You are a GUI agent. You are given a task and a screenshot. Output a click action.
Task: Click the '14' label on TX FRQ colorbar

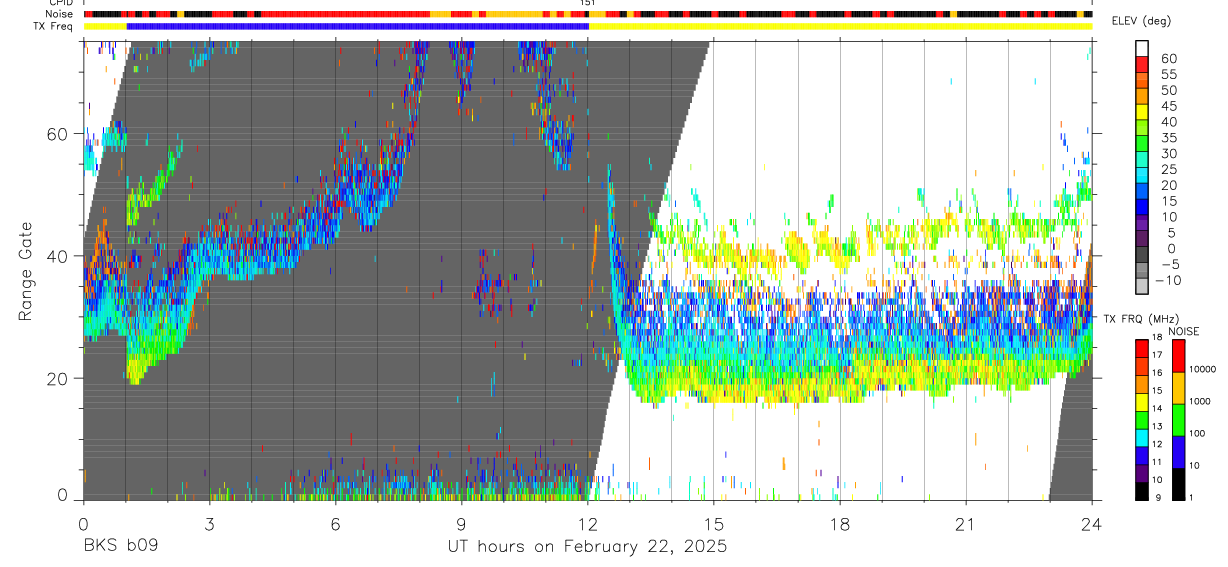[x=1157, y=408]
